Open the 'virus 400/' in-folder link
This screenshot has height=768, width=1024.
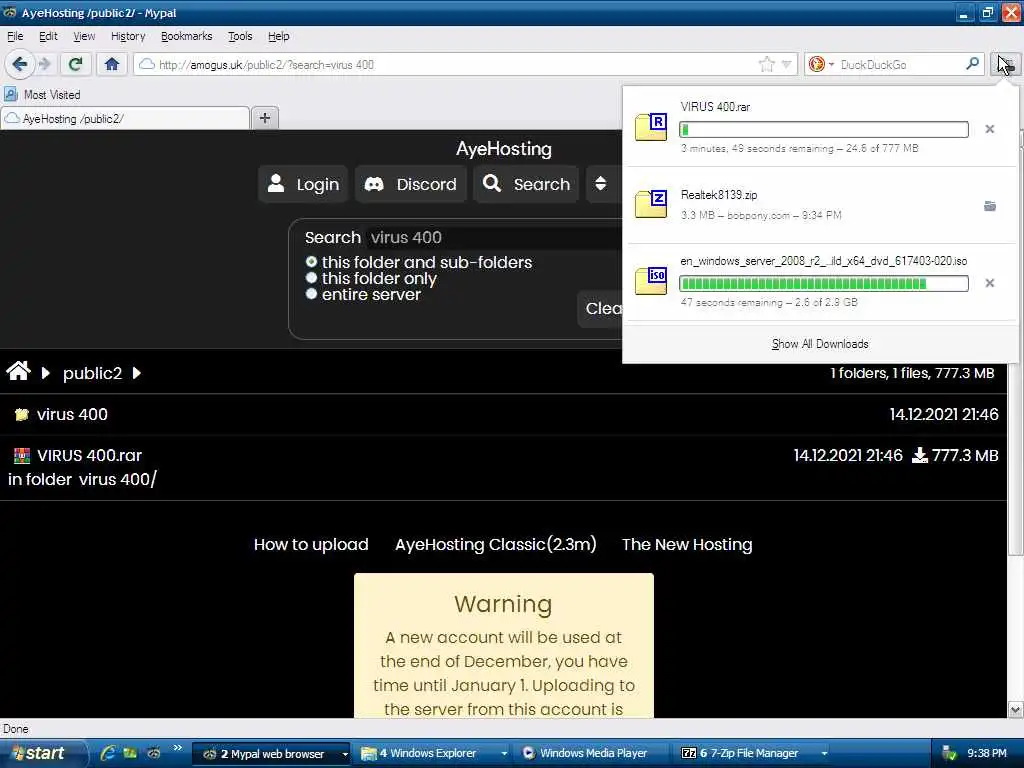[x=118, y=479]
